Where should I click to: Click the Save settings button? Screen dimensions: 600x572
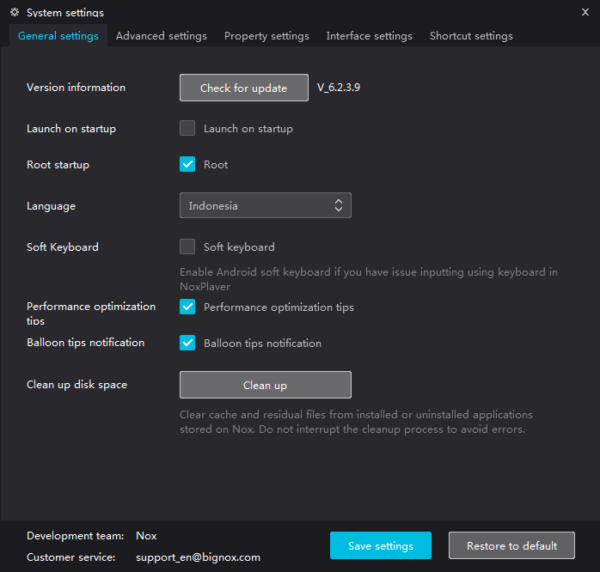coord(380,545)
